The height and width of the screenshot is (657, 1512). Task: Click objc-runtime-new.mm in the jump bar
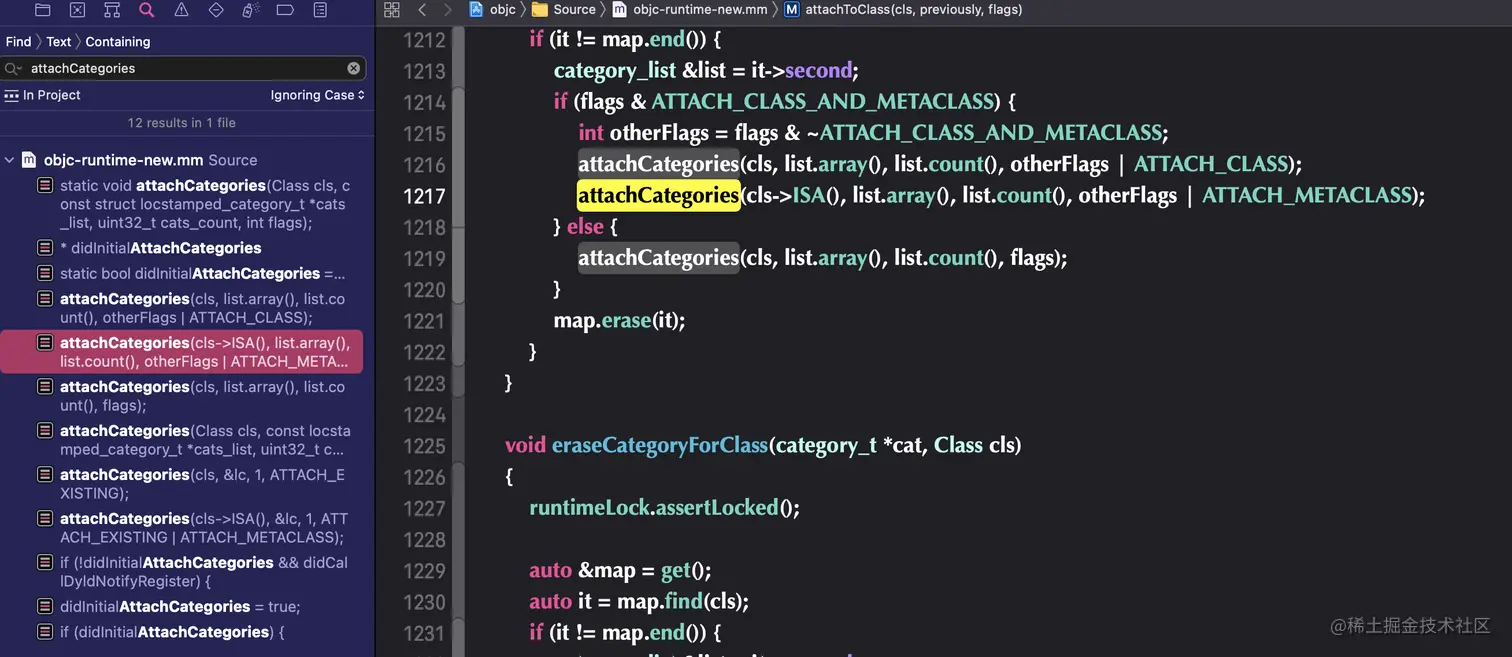(x=700, y=9)
